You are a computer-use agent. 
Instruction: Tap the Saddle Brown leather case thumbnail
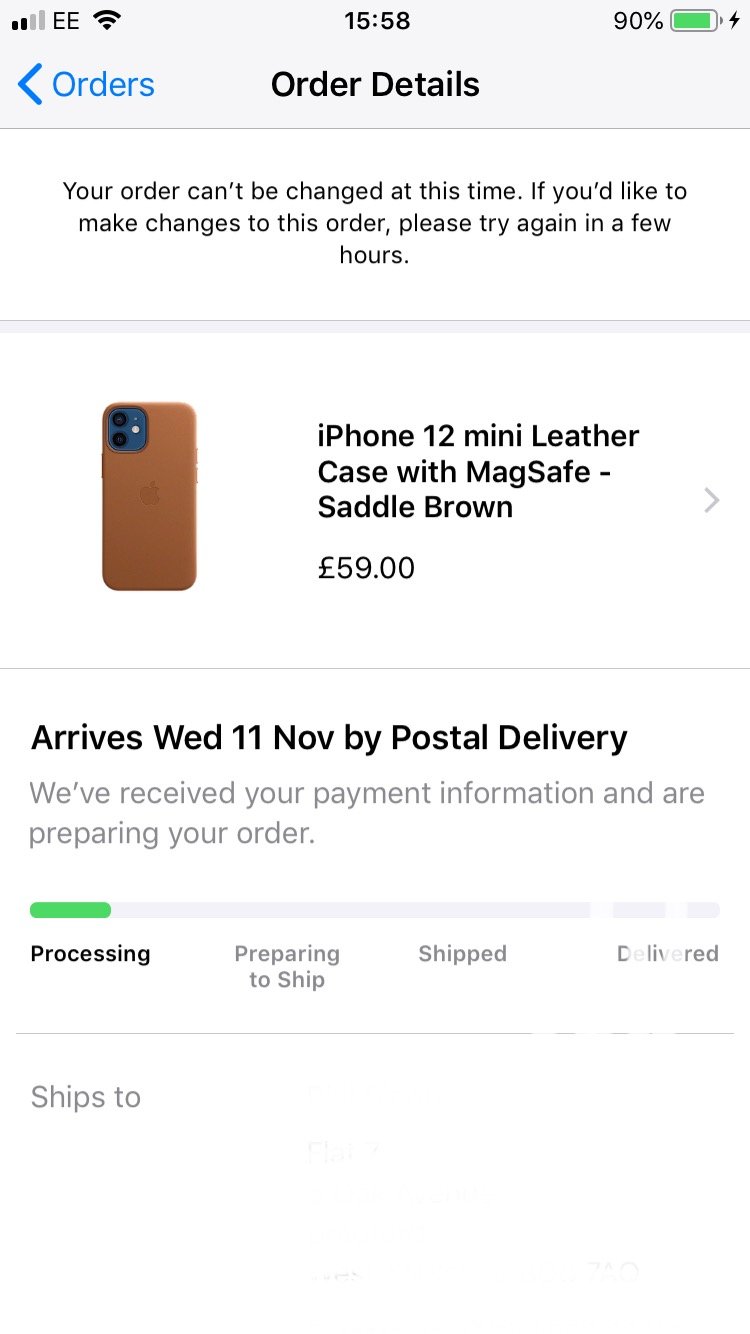click(x=149, y=497)
